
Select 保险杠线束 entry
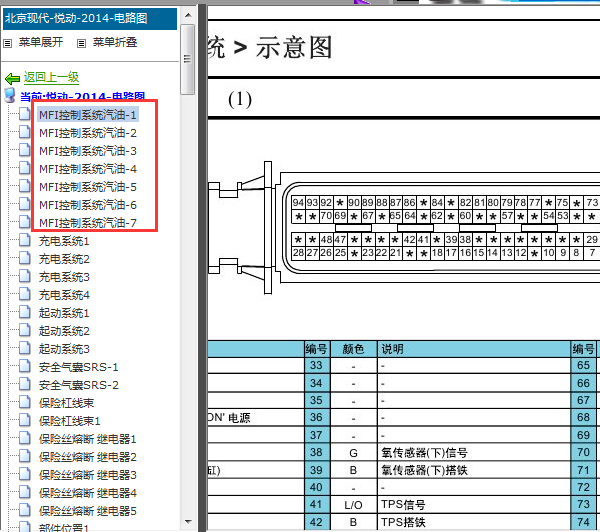(x=66, y=403)
